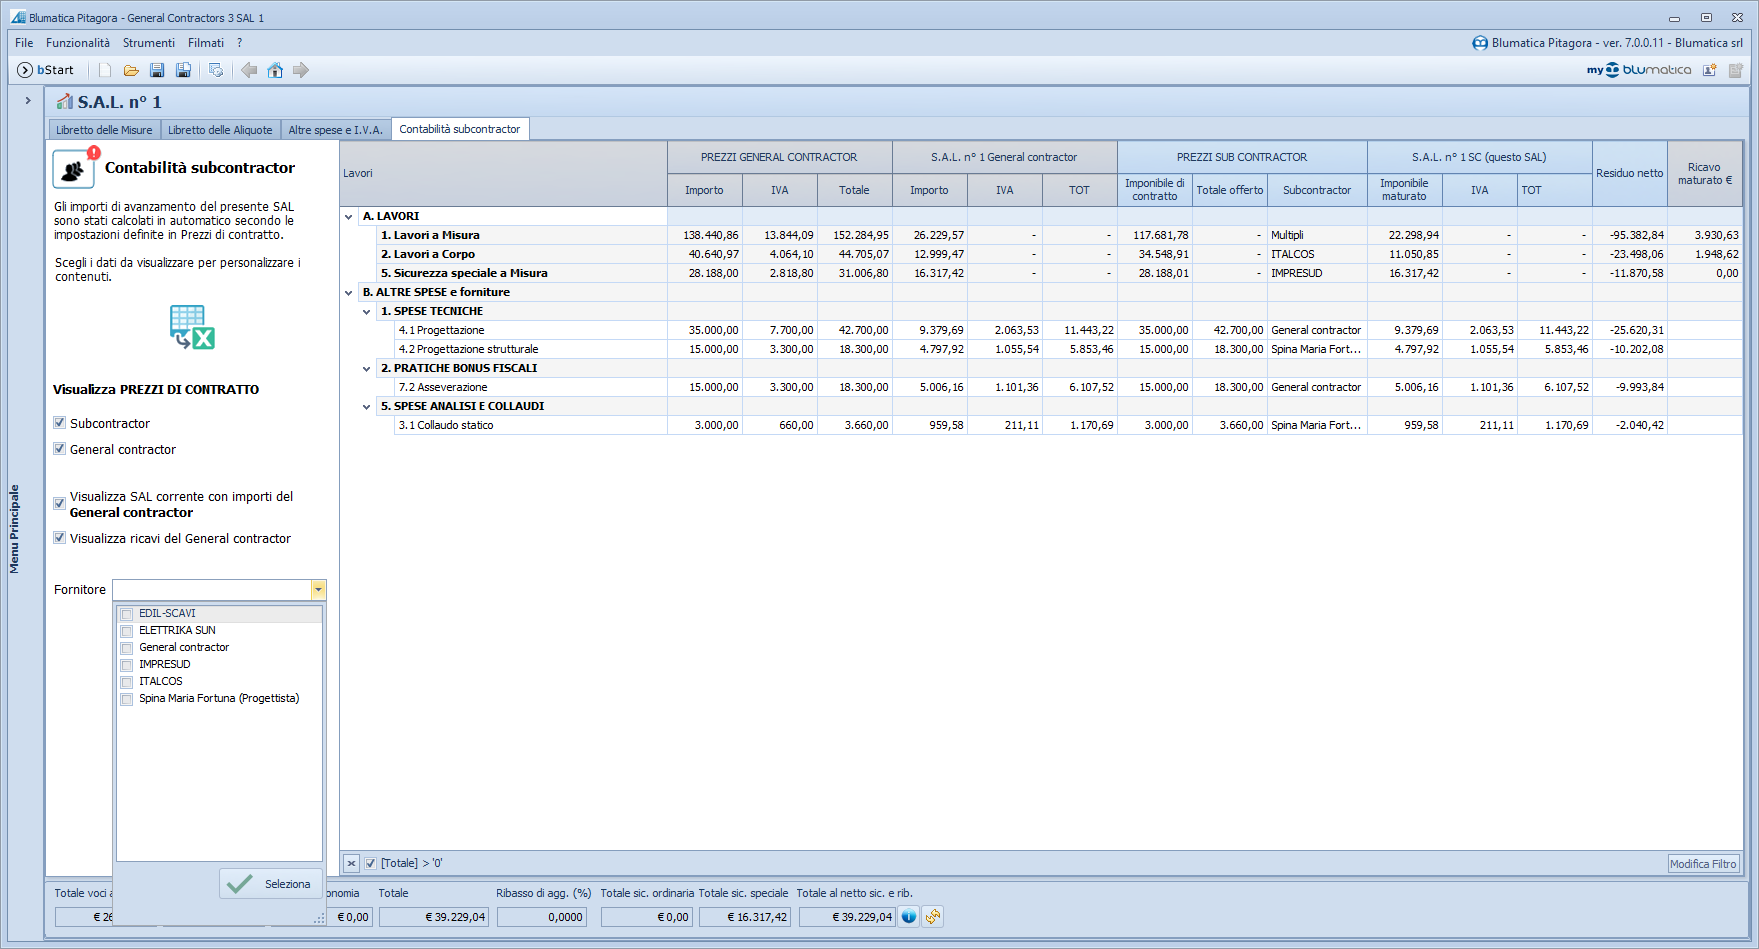Click the Modifica Filtro button
The width and height of the screenshot is (1759, 949).
tap(1703, 864)
